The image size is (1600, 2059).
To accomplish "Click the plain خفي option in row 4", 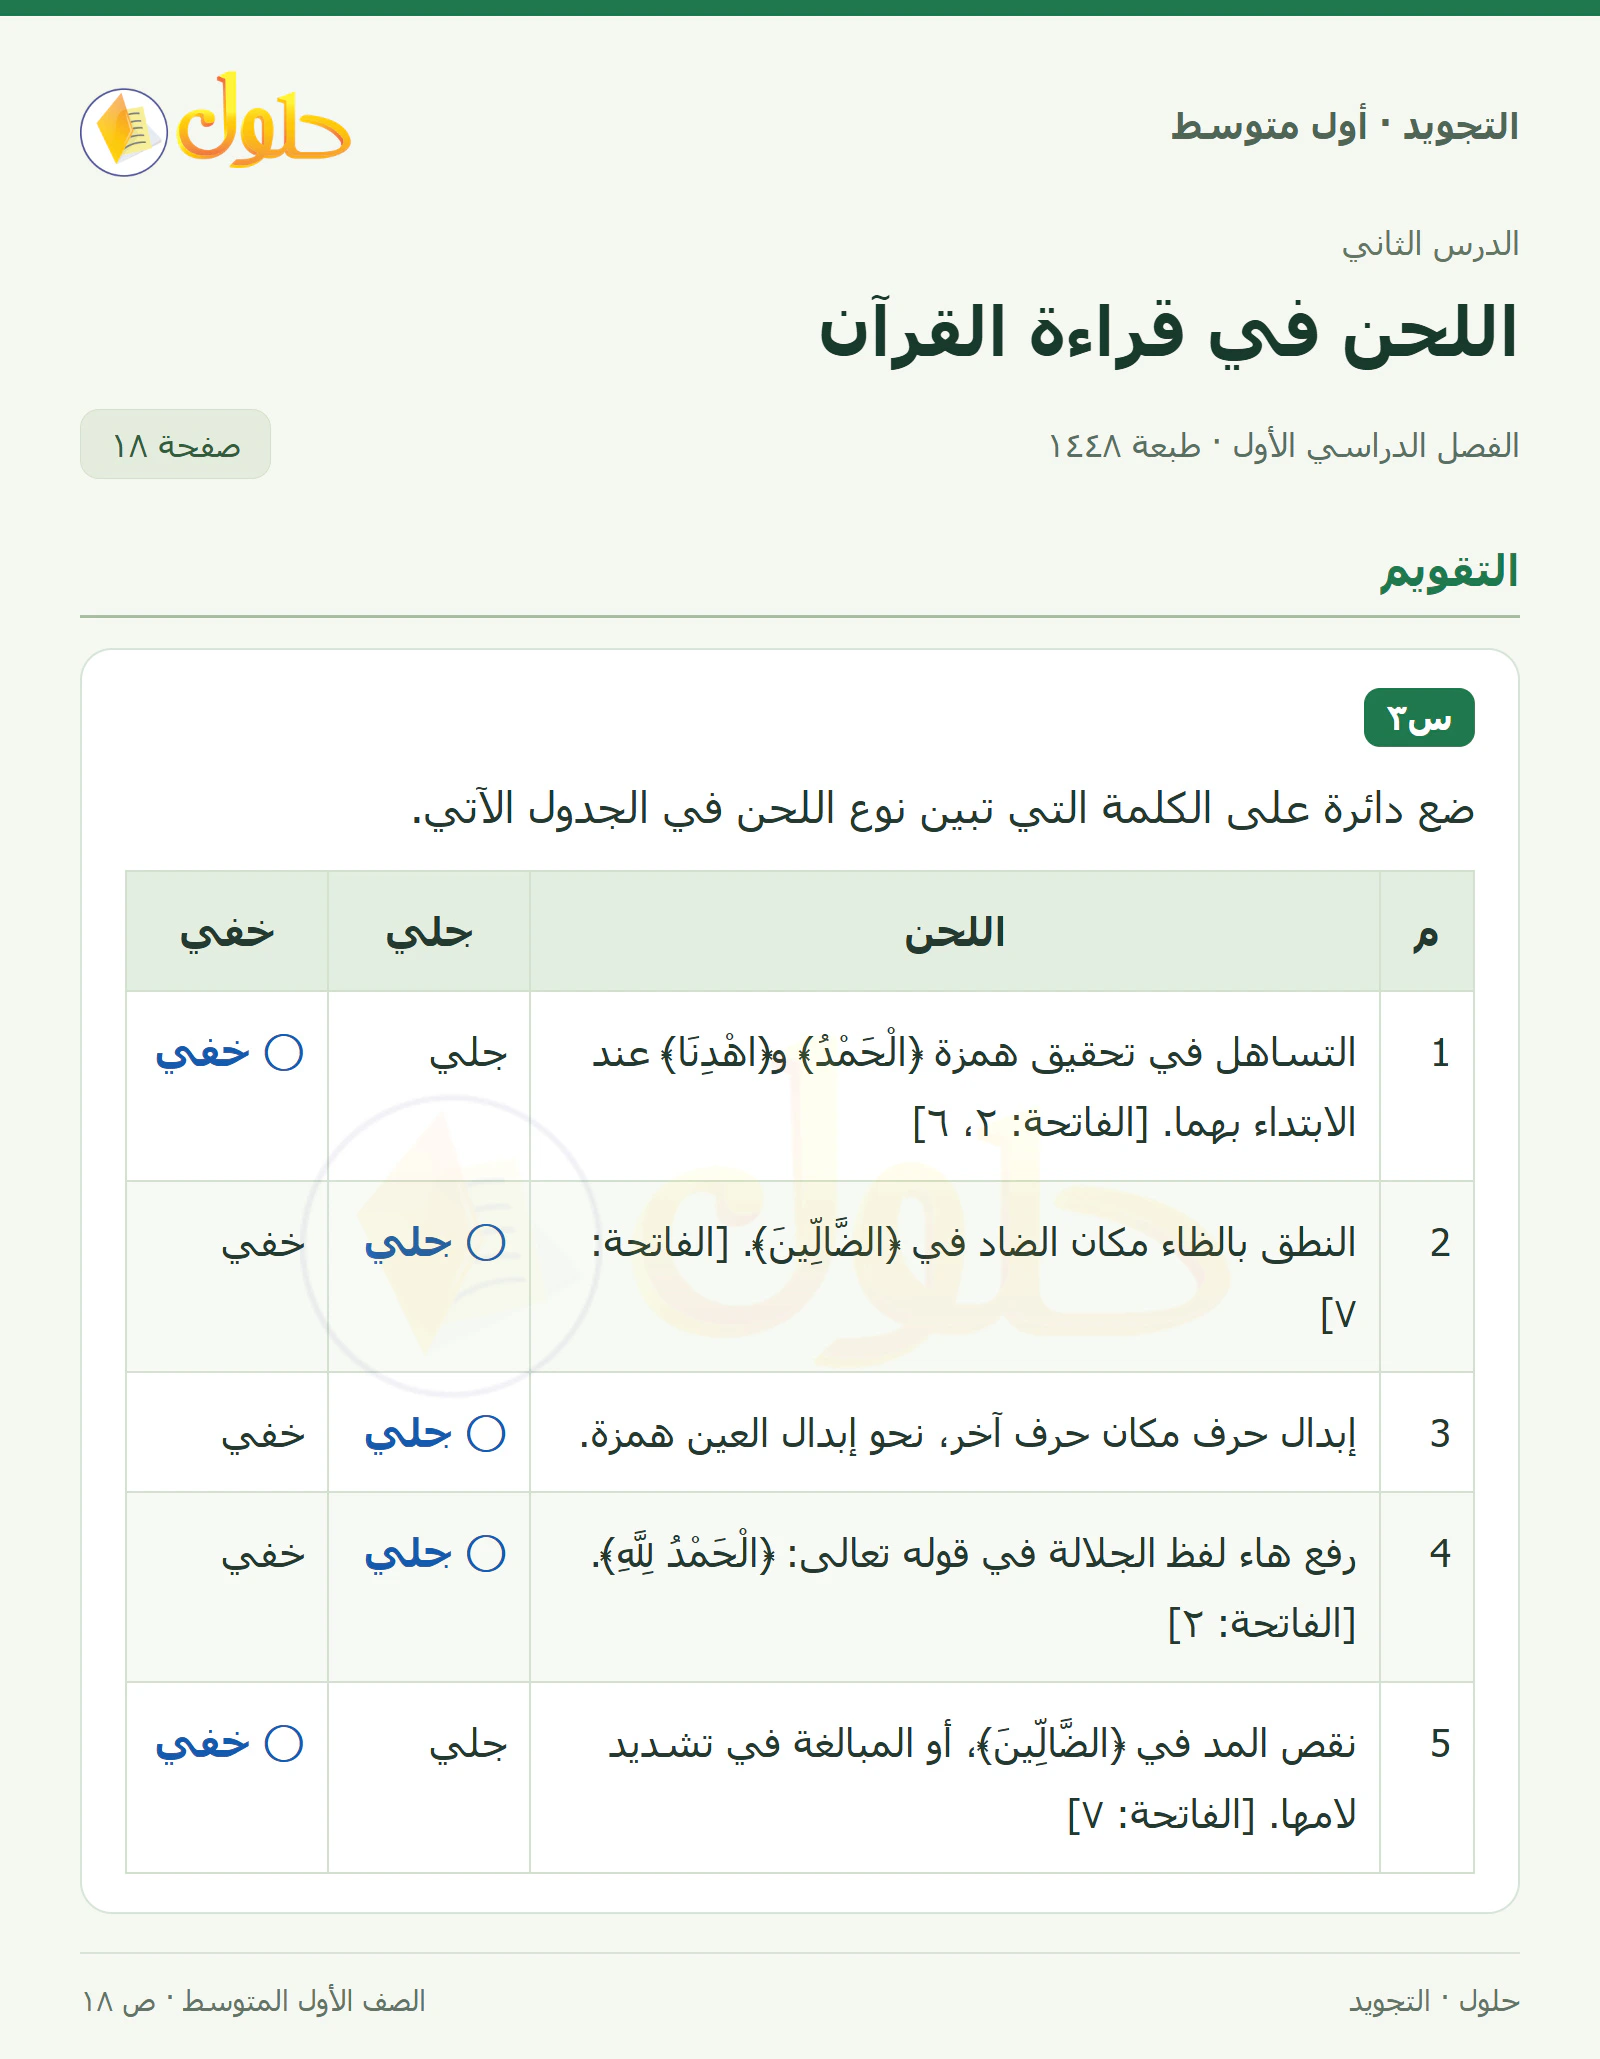I will (263, 1554).
